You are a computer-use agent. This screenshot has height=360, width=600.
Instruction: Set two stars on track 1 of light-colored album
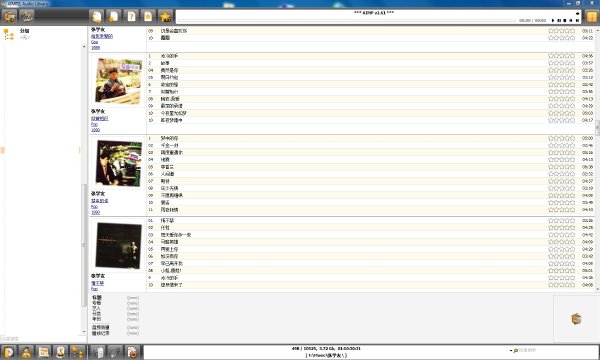pos(556,56)
